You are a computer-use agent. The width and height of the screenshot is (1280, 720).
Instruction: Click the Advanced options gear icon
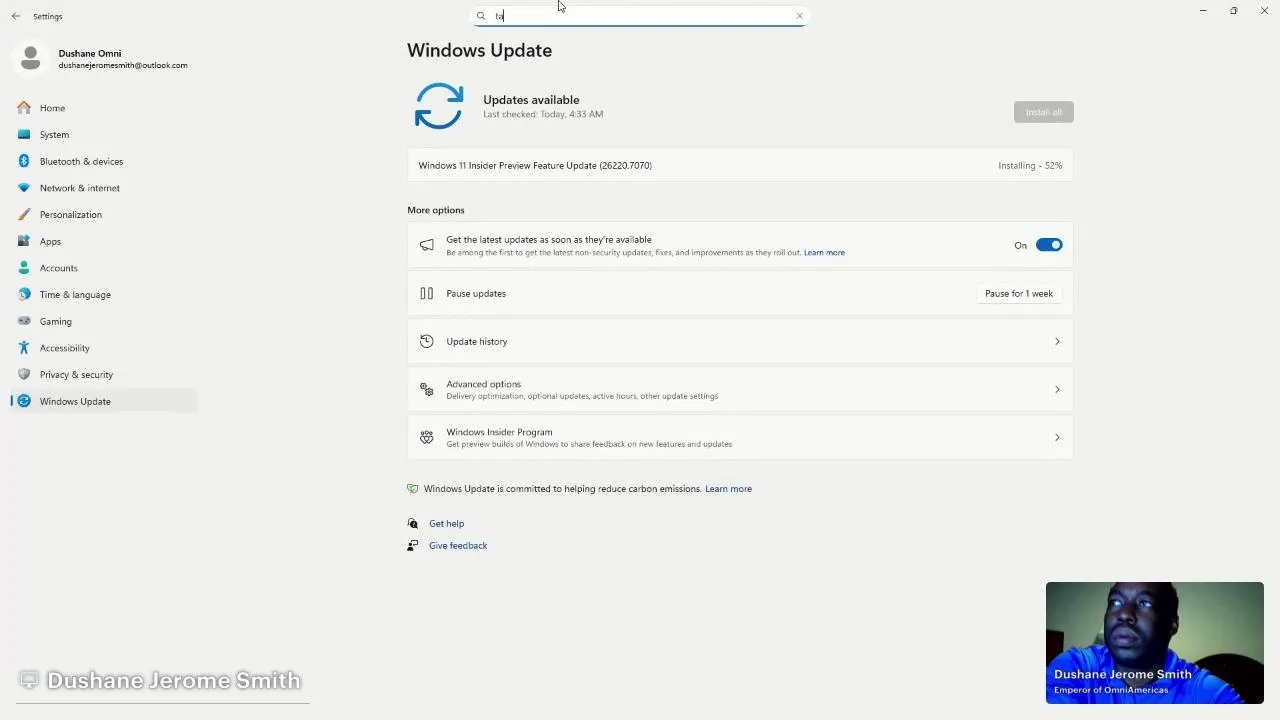click(427, 389)
